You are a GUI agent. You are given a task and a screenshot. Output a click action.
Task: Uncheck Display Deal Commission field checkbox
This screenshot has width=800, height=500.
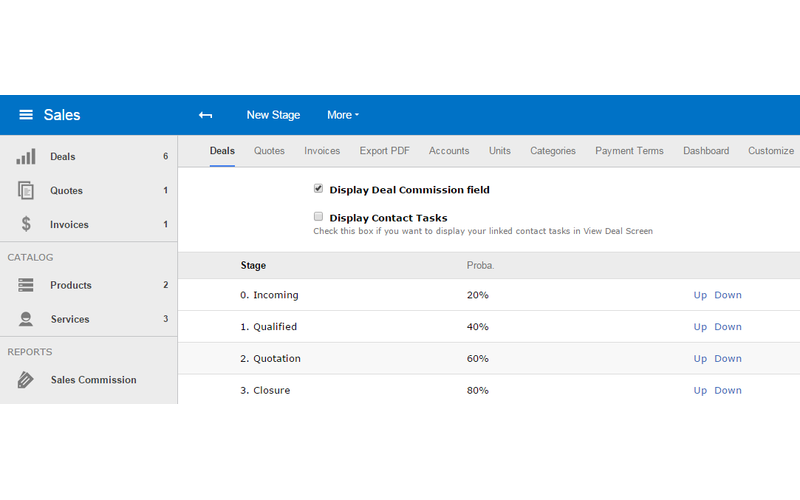pos(318,189)
